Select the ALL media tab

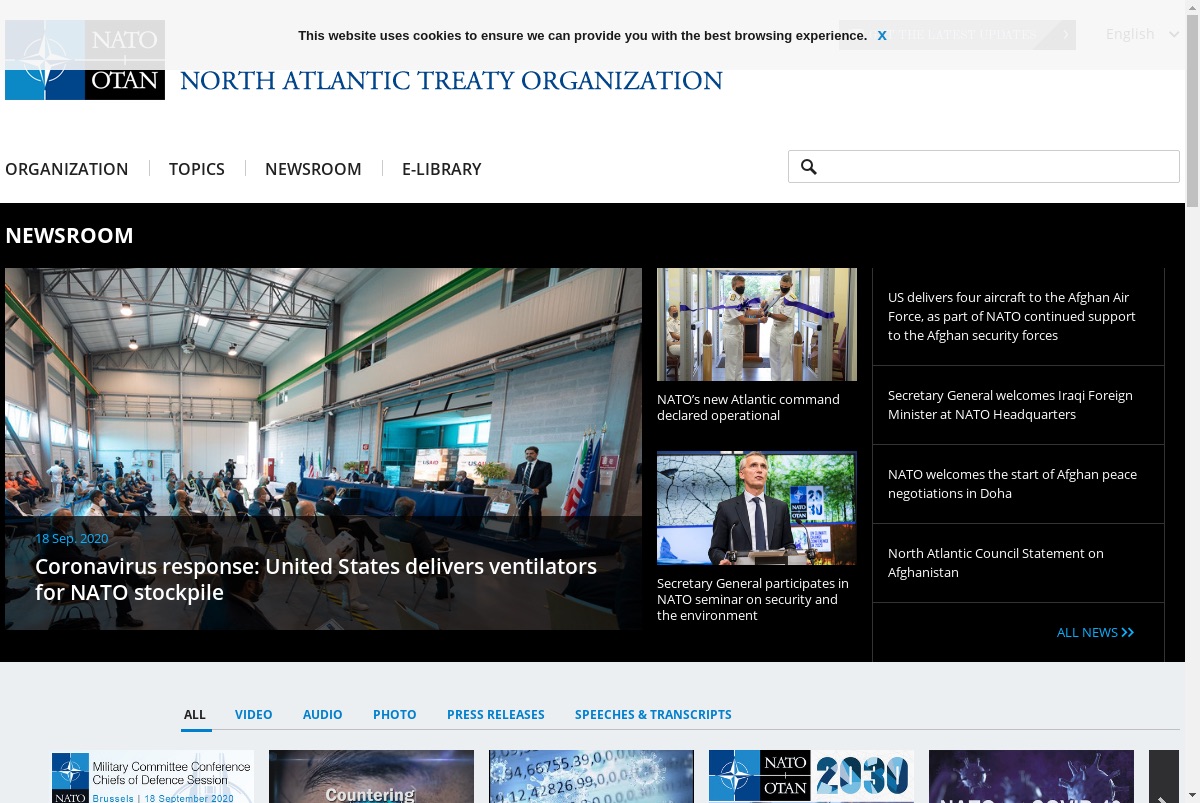[195, 714]
